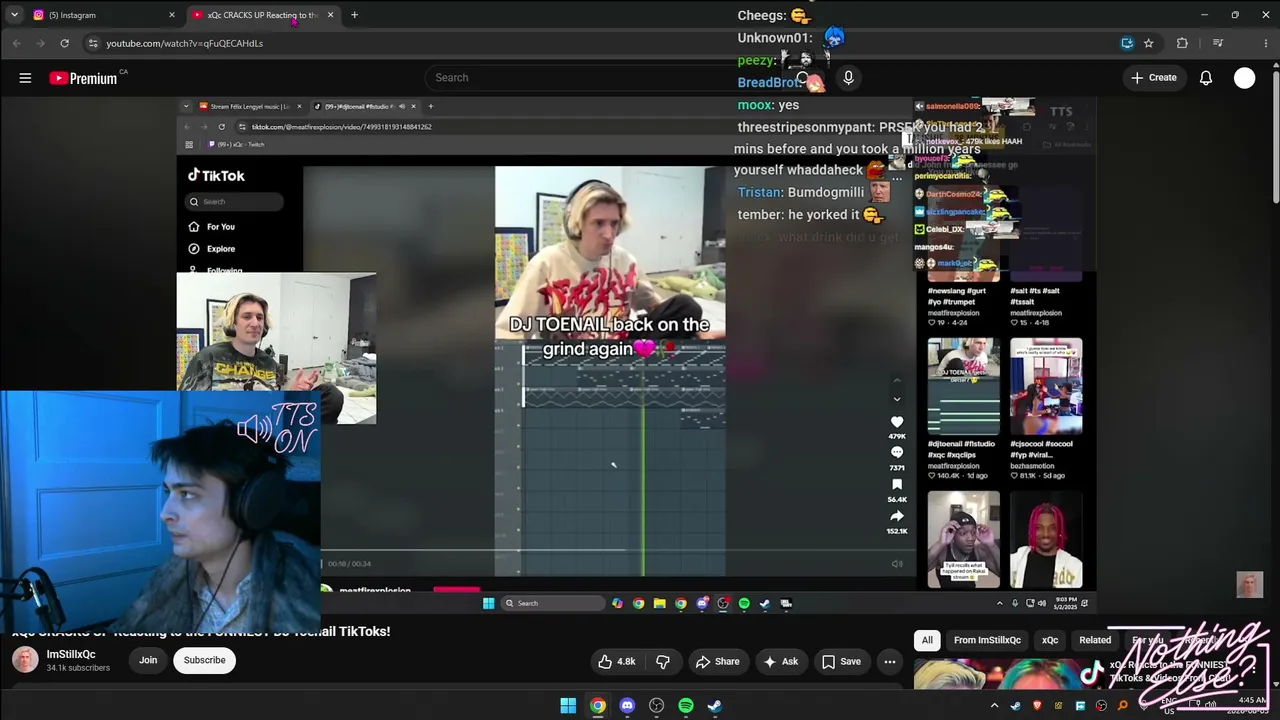Expand the YouTube guide hamburger menu
Image resolution: width=1280 pixels, height=720 pixels.
pyautogui.click(x=25, y=78)
